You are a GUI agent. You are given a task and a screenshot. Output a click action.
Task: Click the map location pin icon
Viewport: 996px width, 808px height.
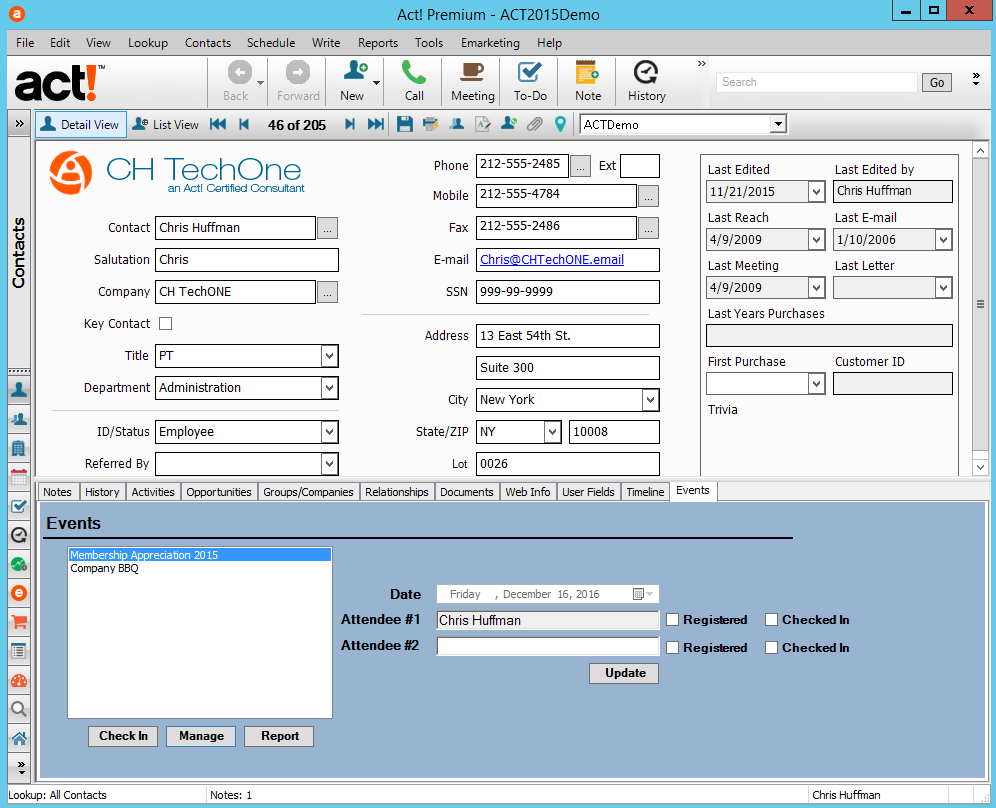point(560,125)
